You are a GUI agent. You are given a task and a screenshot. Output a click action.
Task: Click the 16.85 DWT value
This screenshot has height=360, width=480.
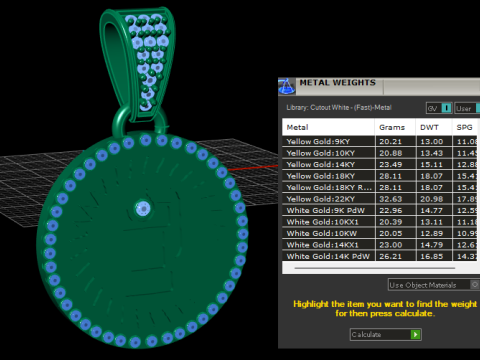point(431,256)
